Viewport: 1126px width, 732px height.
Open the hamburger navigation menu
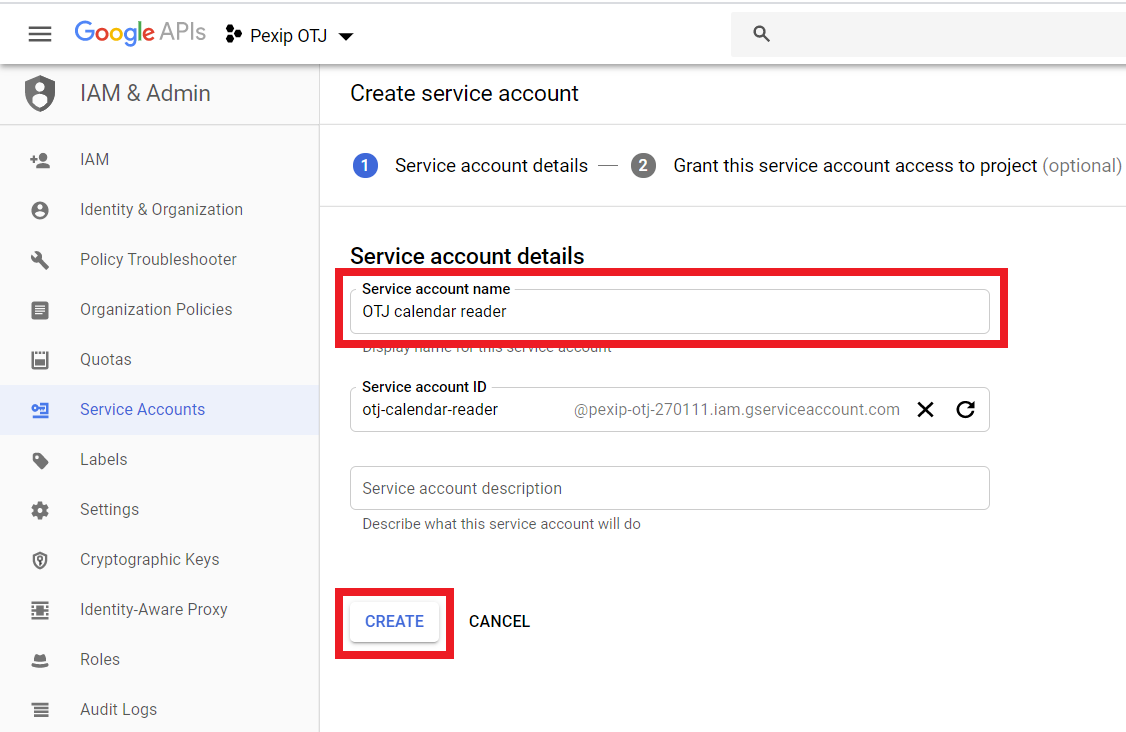click(40, 35)
